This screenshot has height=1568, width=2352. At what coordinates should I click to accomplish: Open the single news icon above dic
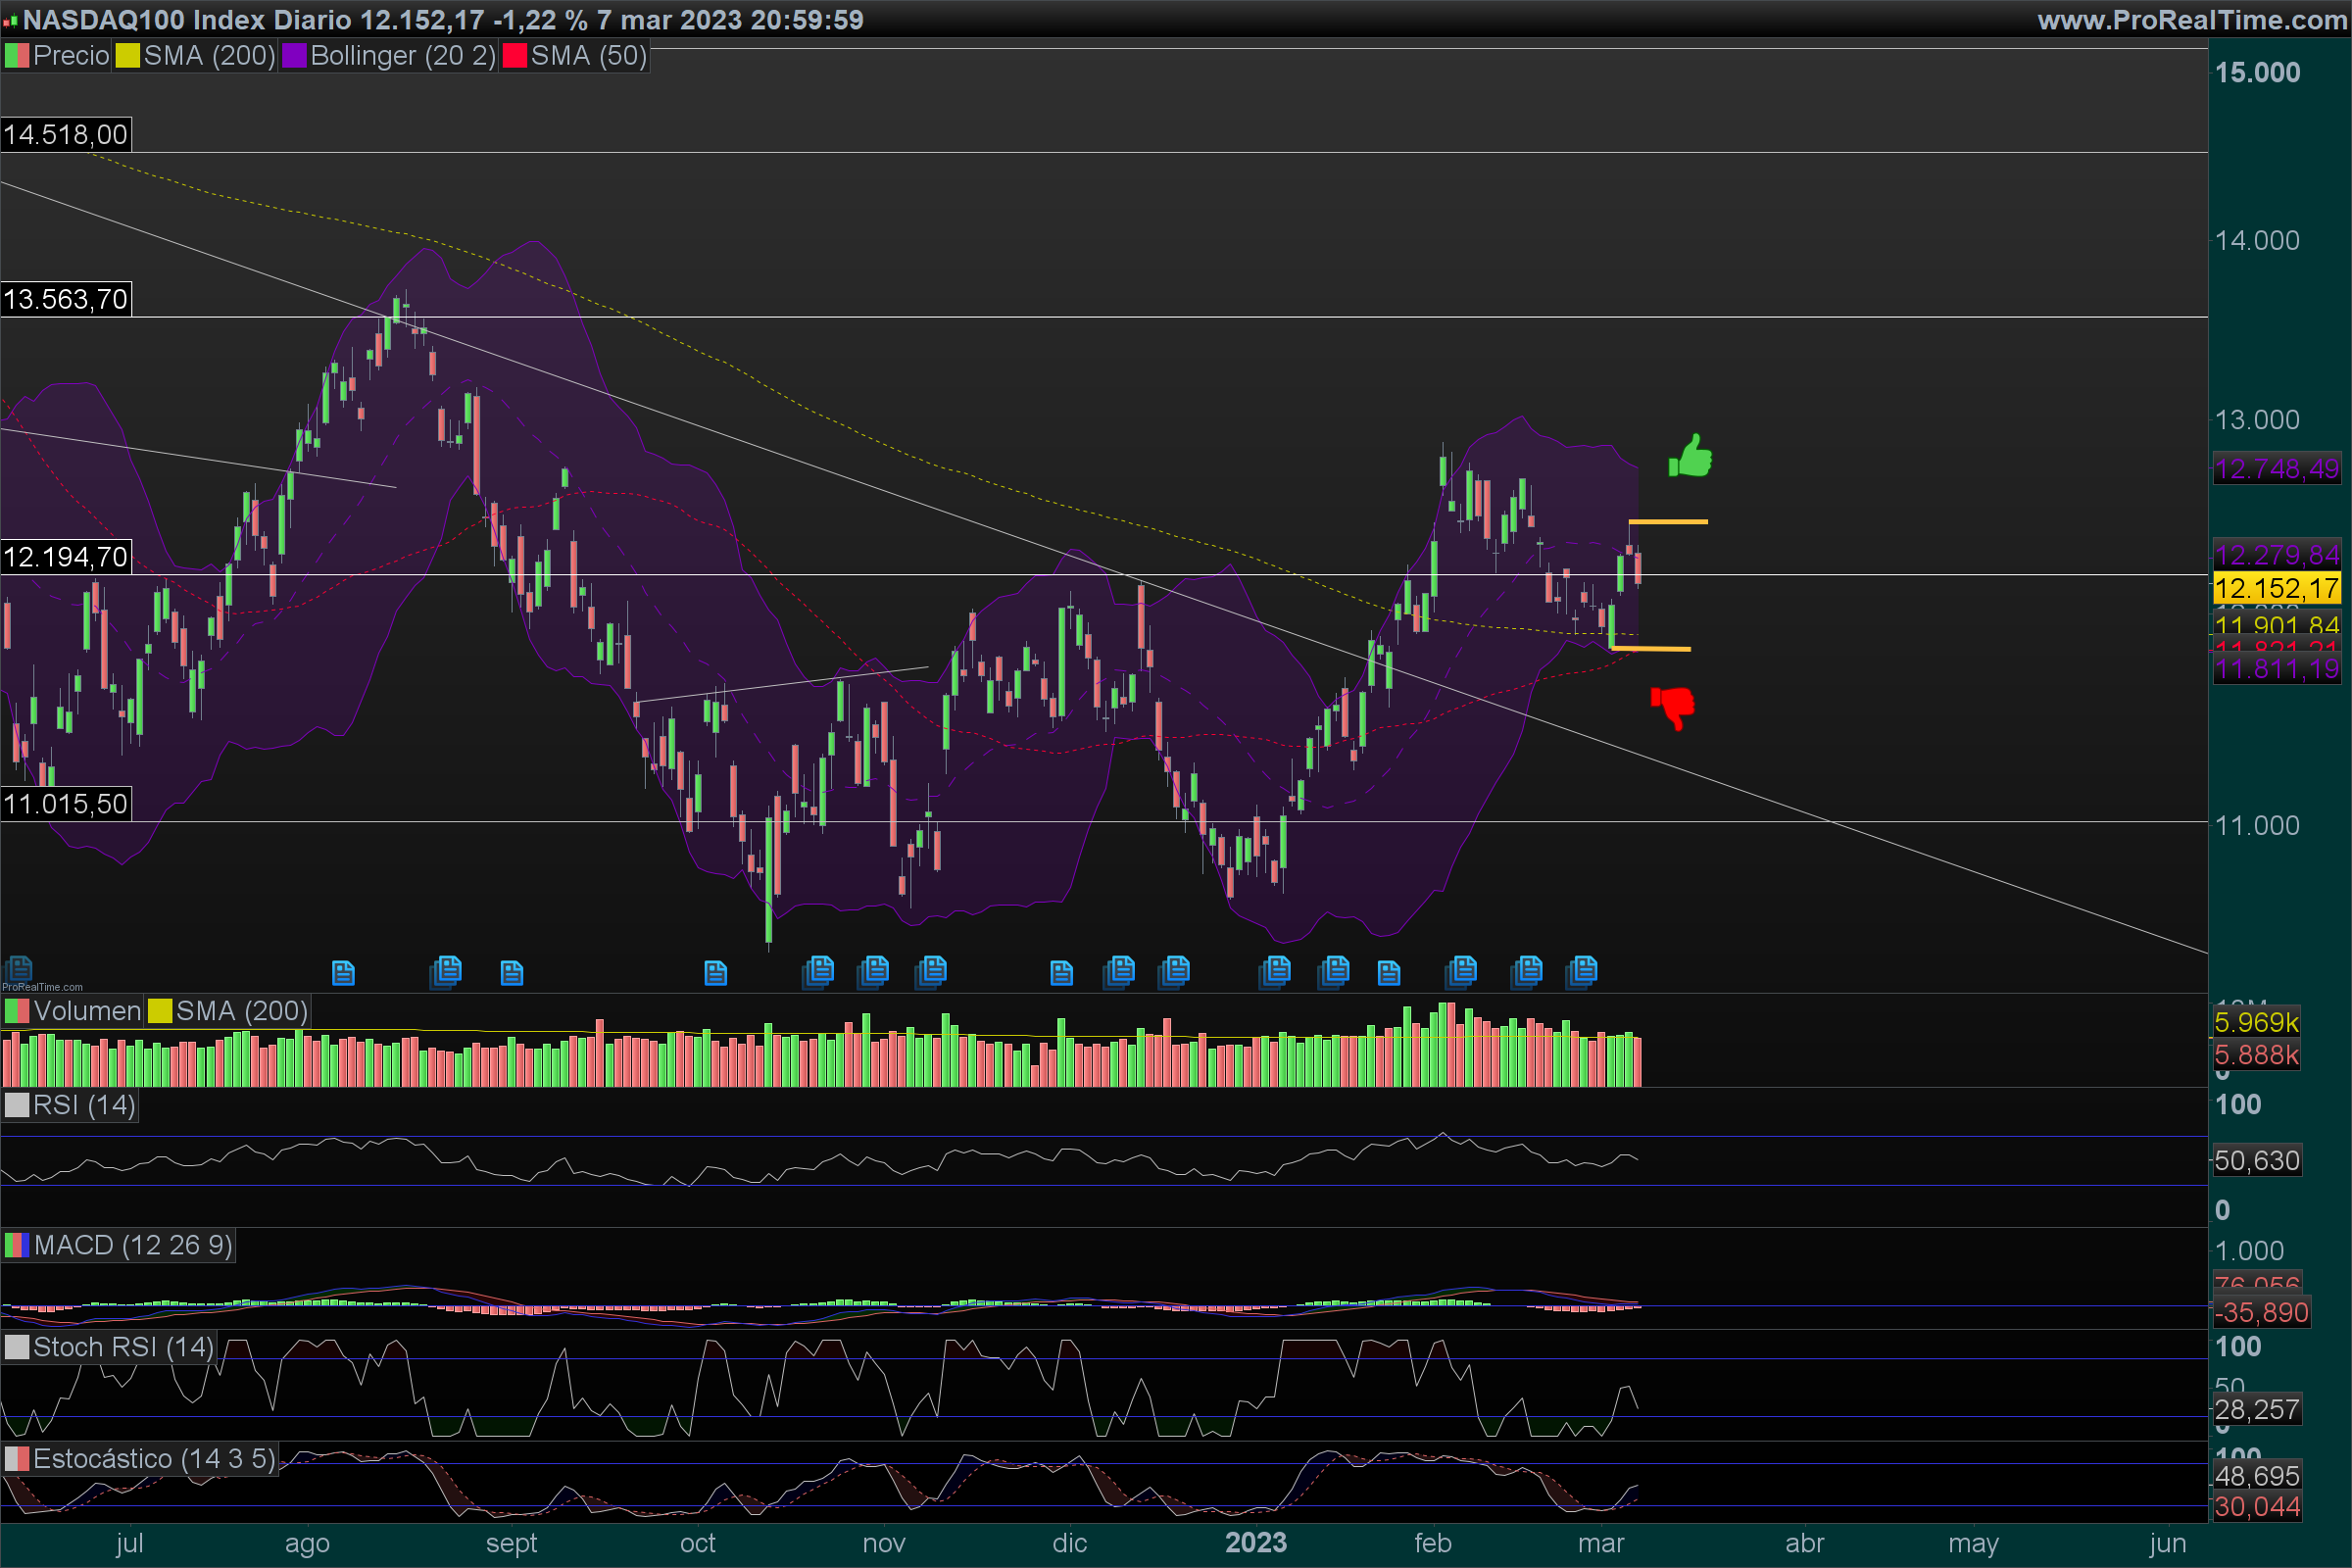click(1061, 972)
